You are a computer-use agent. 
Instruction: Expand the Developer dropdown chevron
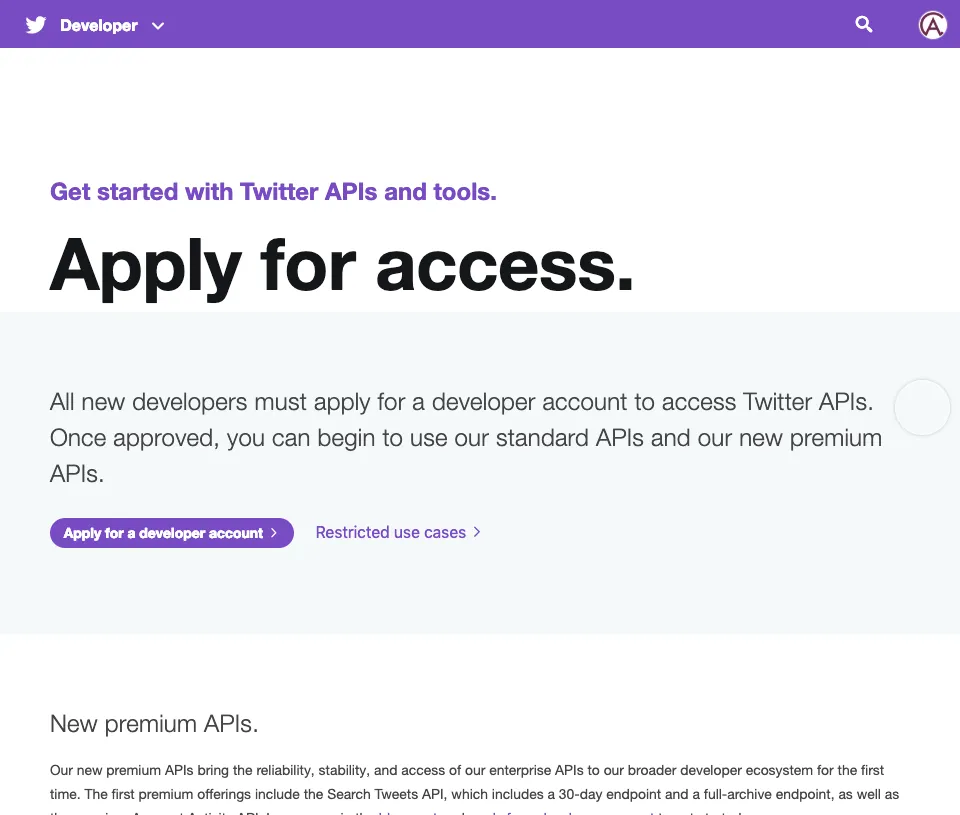[158, 26]
